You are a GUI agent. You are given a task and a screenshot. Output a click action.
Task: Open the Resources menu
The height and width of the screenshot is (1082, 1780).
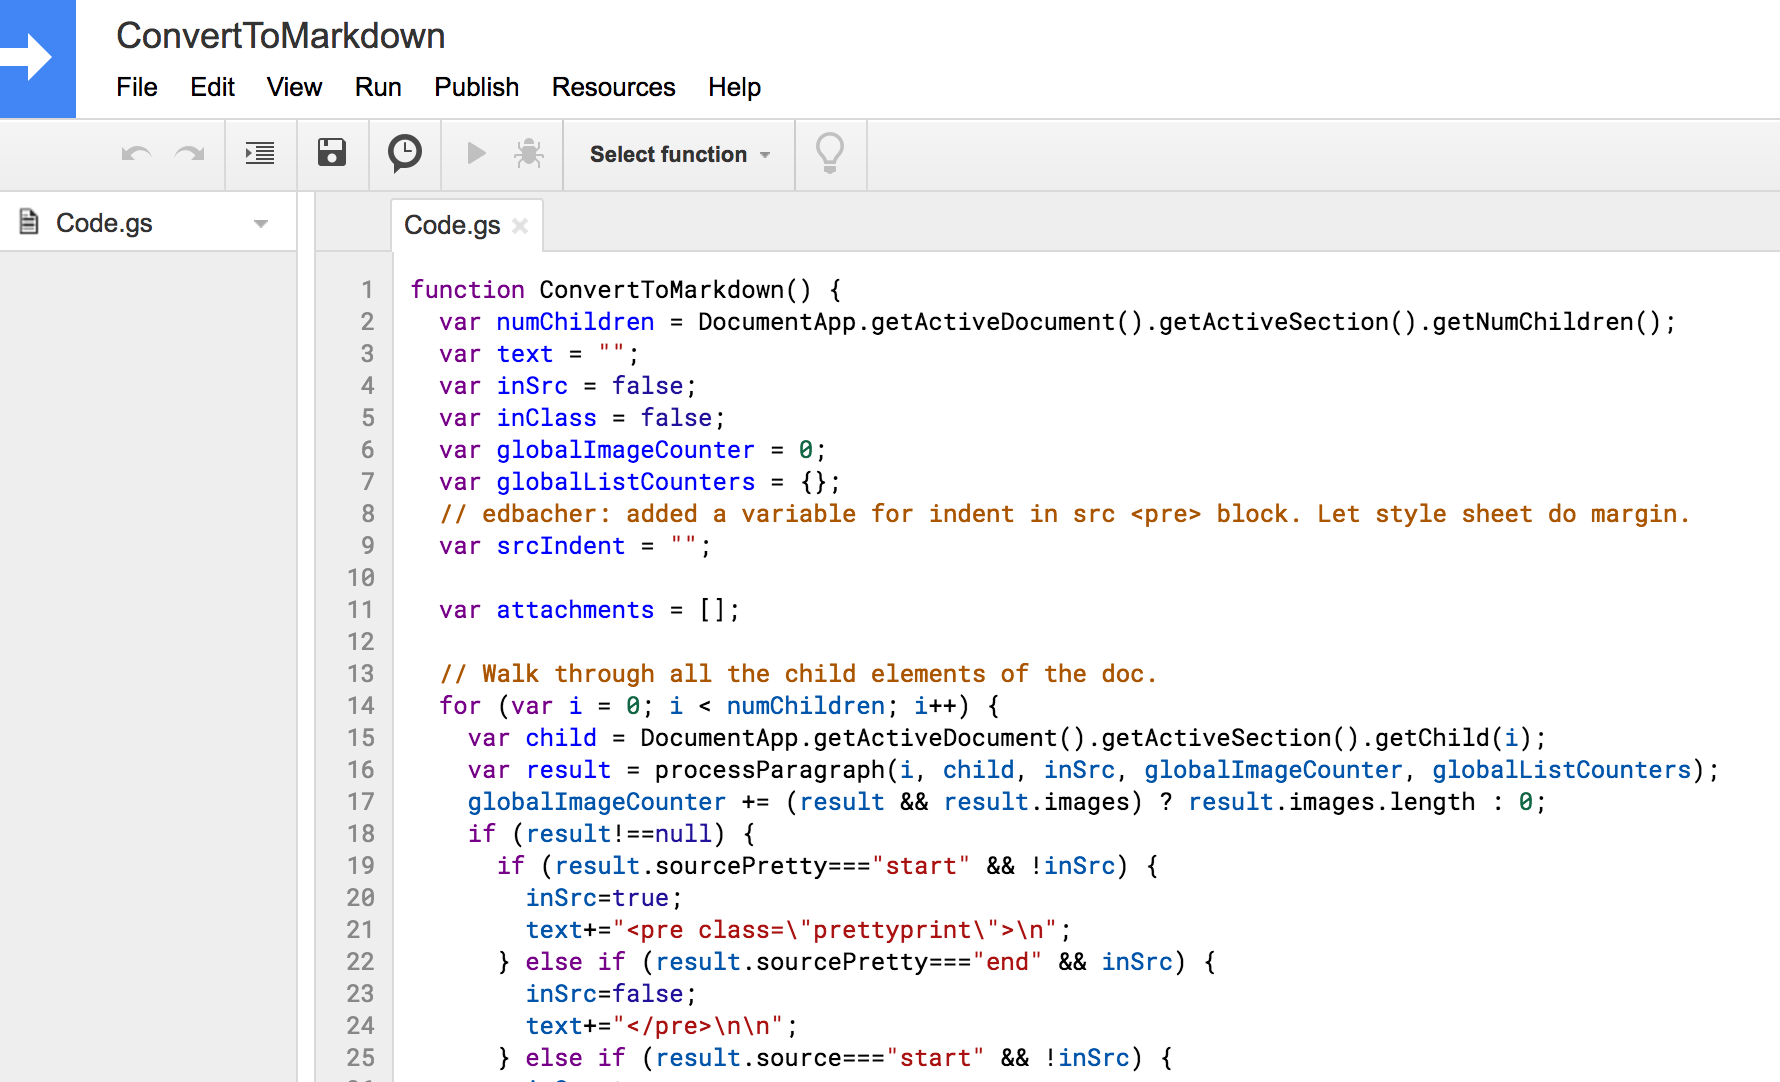tap(614, 87)
